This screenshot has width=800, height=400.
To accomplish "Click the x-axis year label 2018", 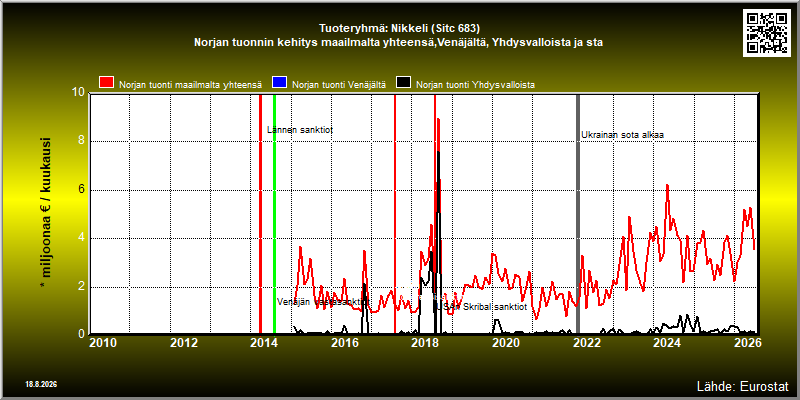I will [x=424, y=342].
